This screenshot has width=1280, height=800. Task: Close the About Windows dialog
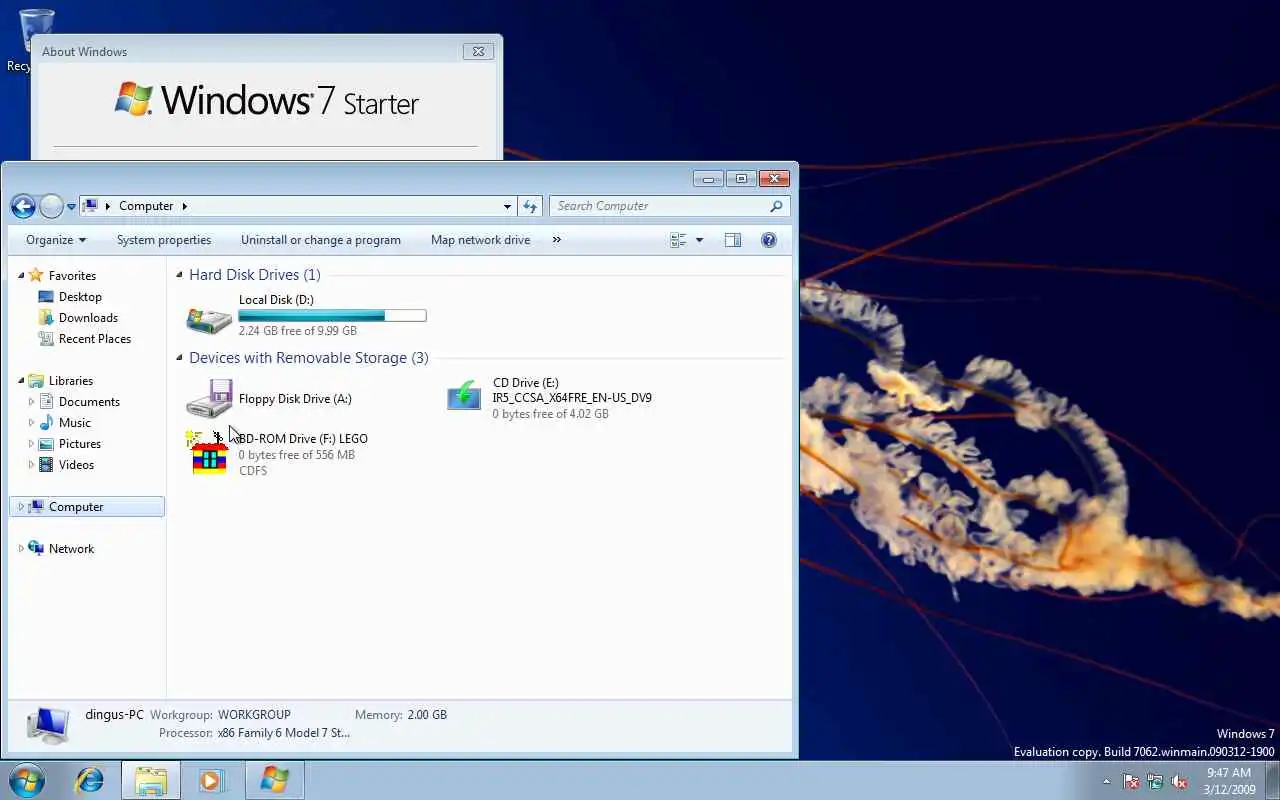point(478,52)
